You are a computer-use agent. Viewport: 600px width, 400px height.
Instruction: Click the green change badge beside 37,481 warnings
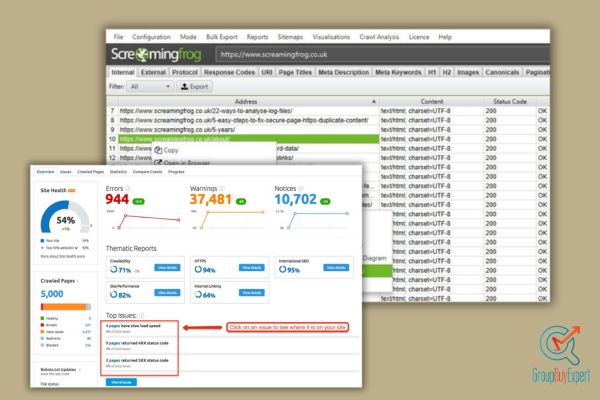click(241, 201)
